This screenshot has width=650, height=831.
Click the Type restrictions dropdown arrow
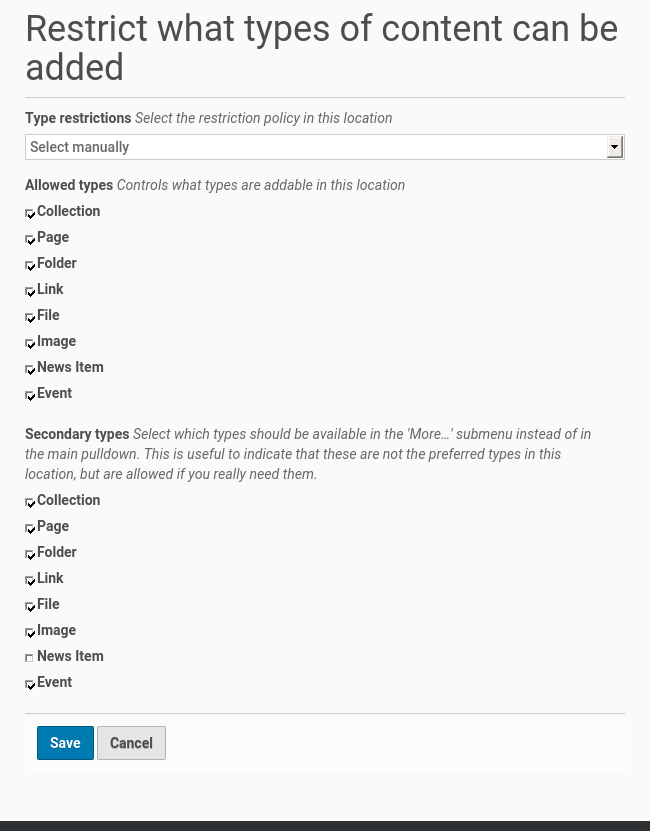tap(614, 147)
